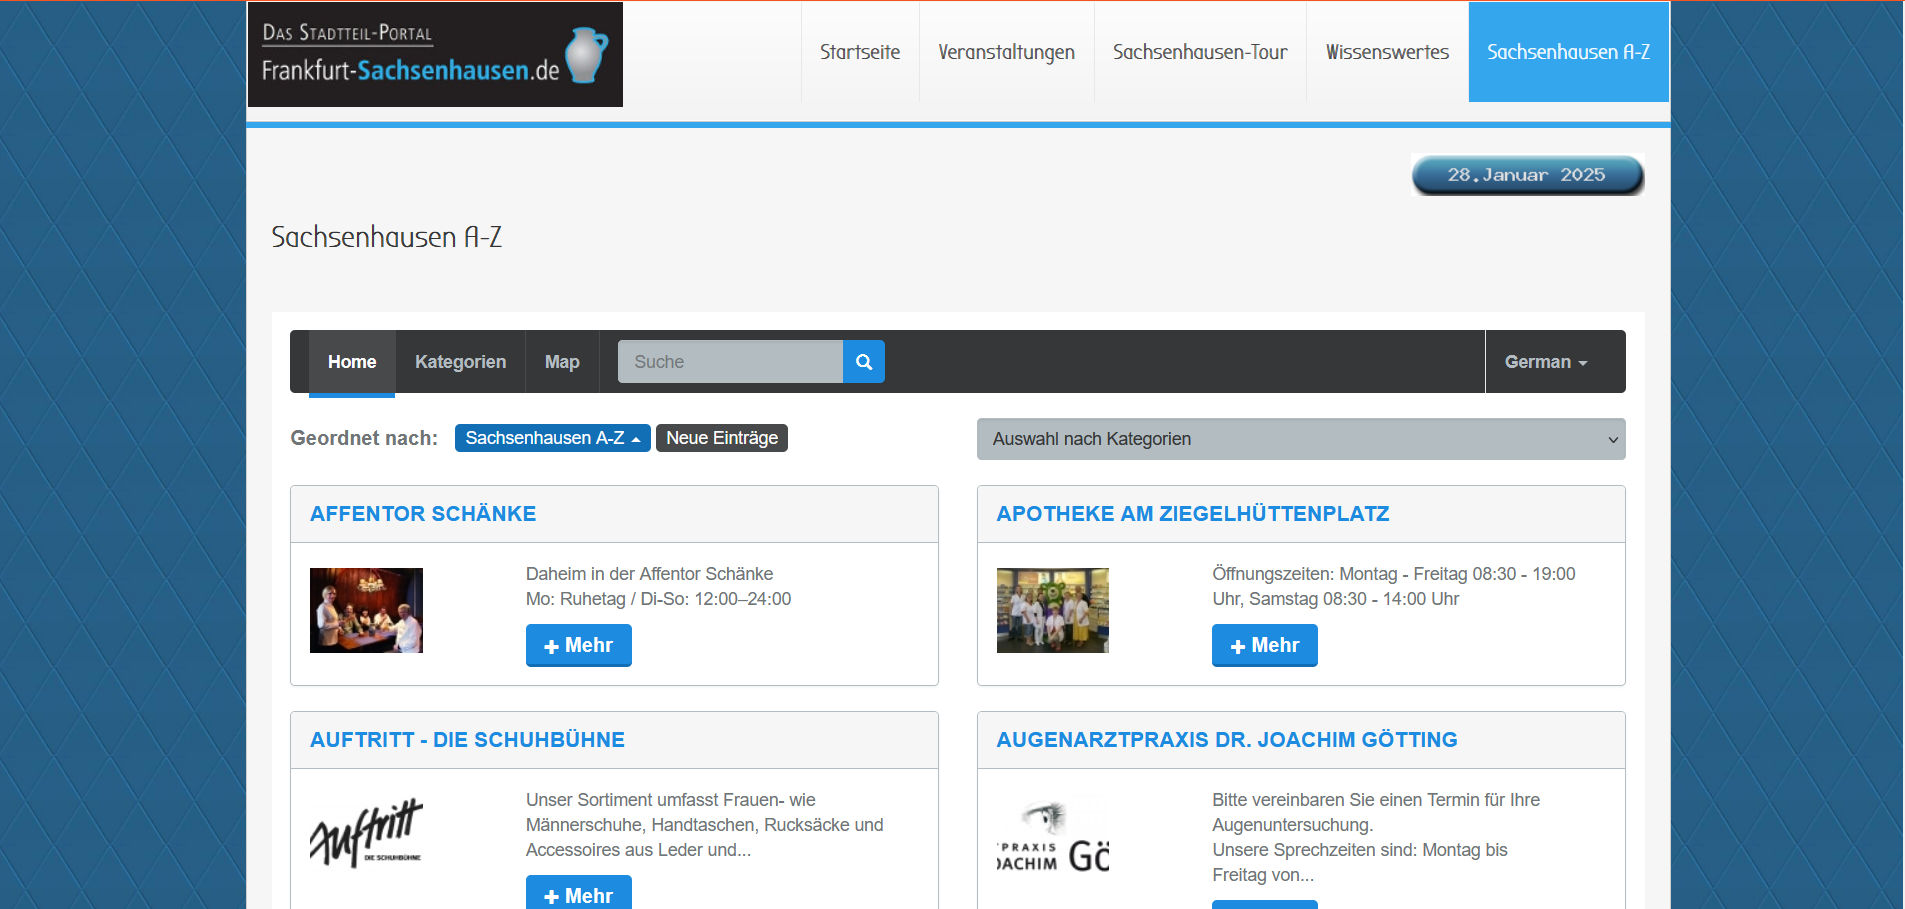The height and width of the screenshot is (909, 1905).
Task: Click the Praxis Götting logo thumbnail
Action: coord(1053,838)
